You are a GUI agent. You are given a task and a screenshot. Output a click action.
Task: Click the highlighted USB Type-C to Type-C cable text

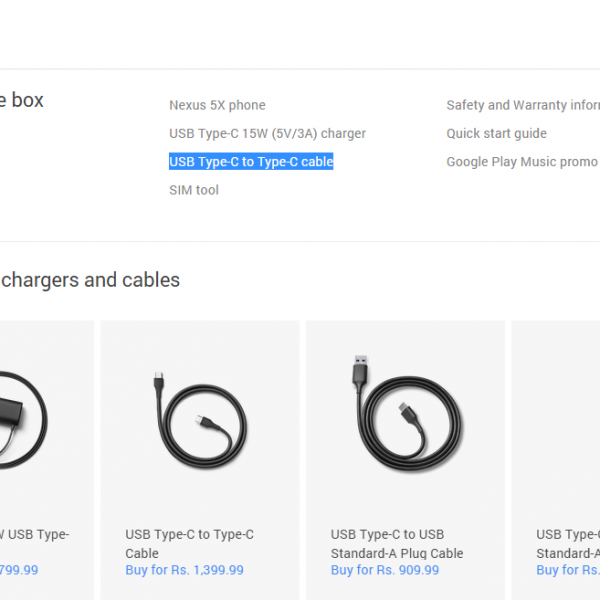[x=251, y=162]
